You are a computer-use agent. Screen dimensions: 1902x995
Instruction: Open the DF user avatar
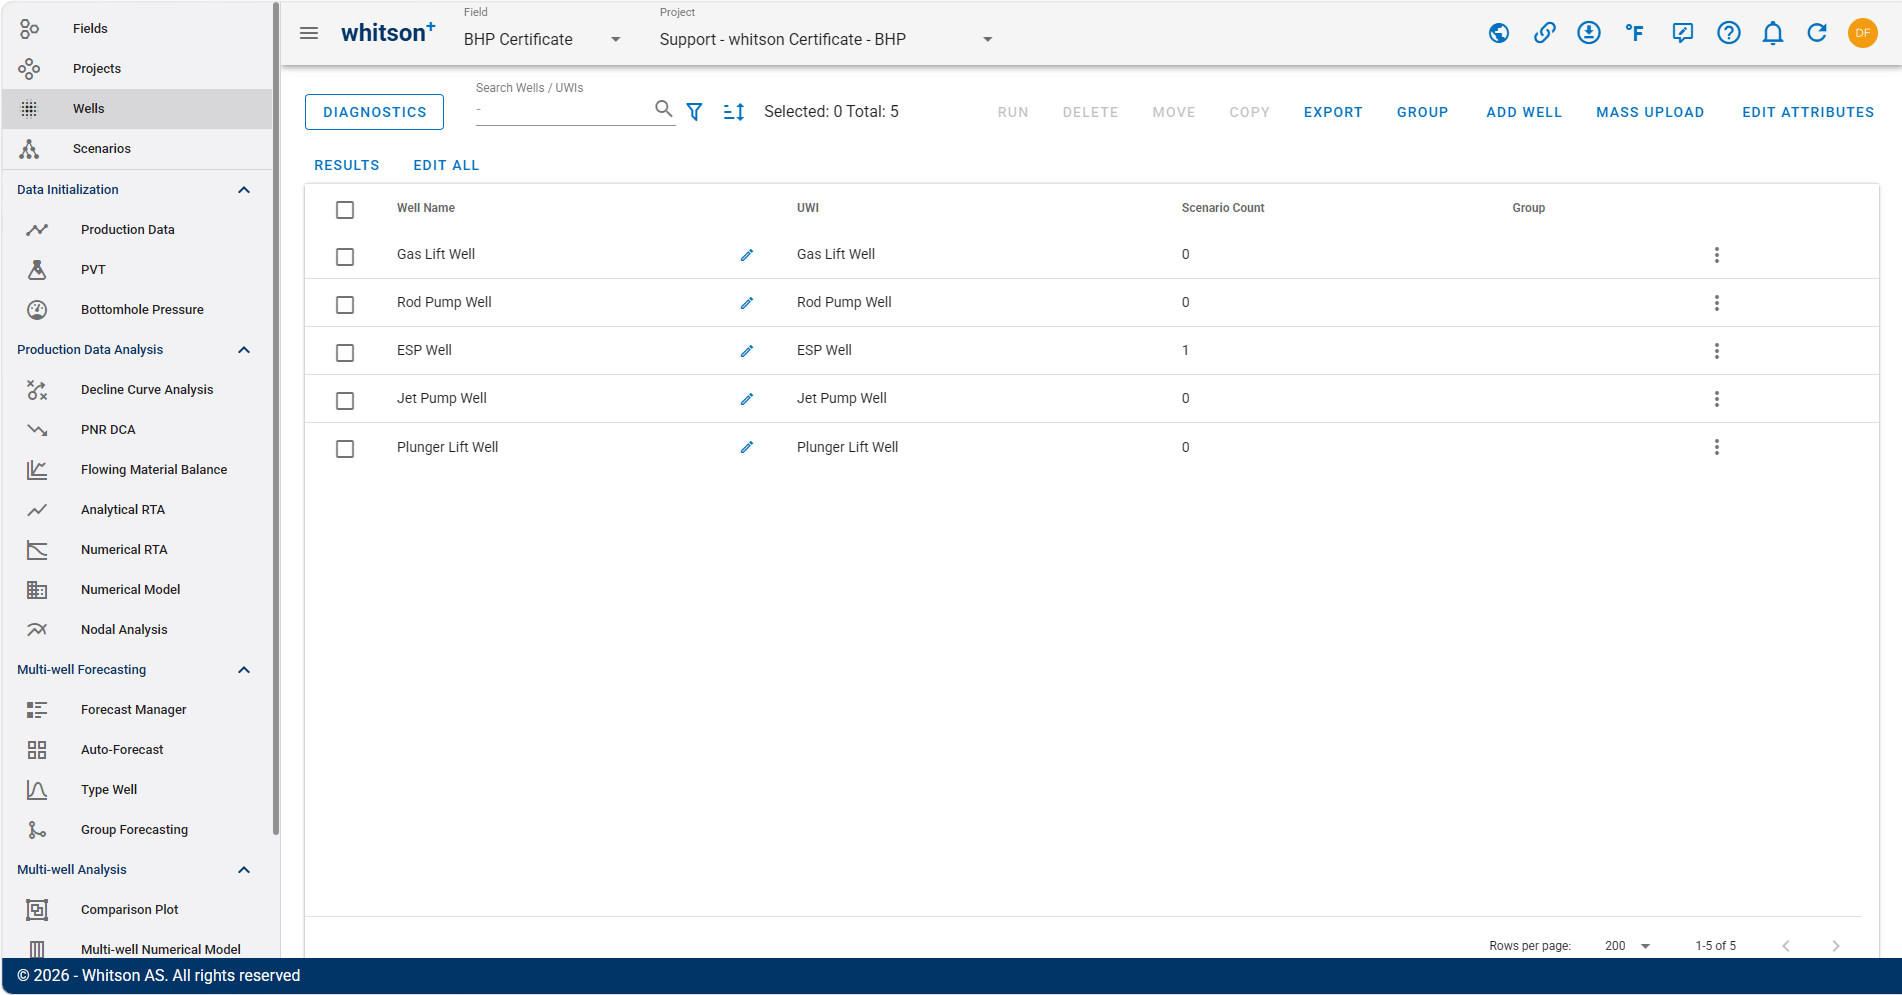pos(1862,33)
